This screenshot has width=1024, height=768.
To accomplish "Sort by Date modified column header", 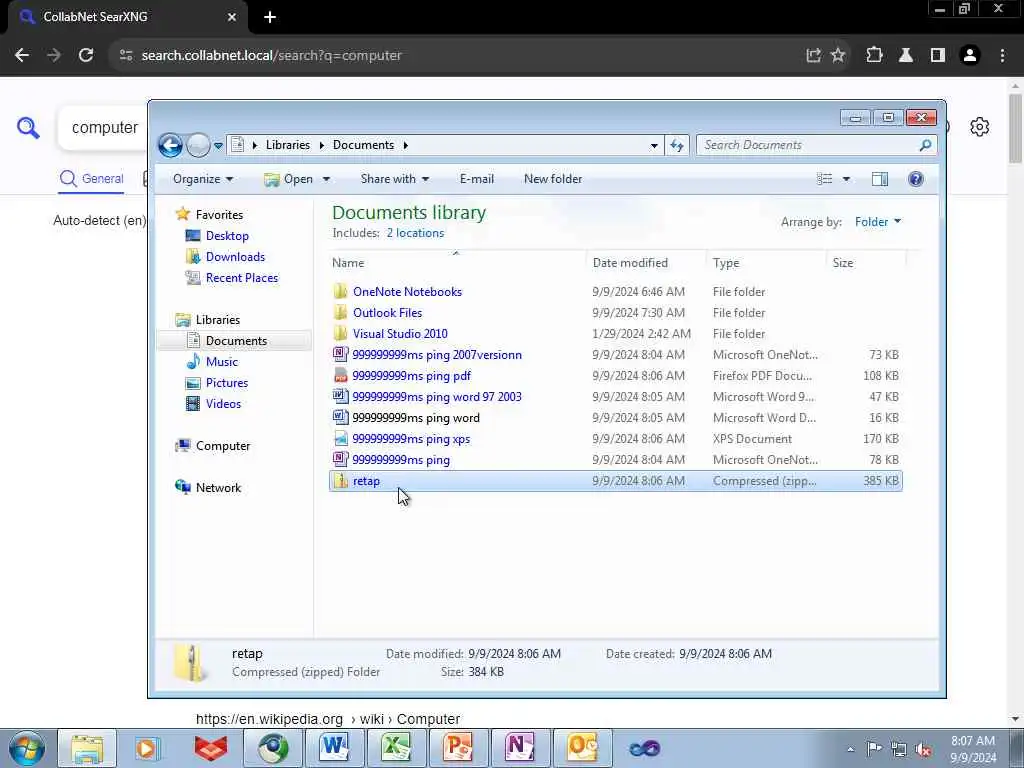I will point(647,263).
